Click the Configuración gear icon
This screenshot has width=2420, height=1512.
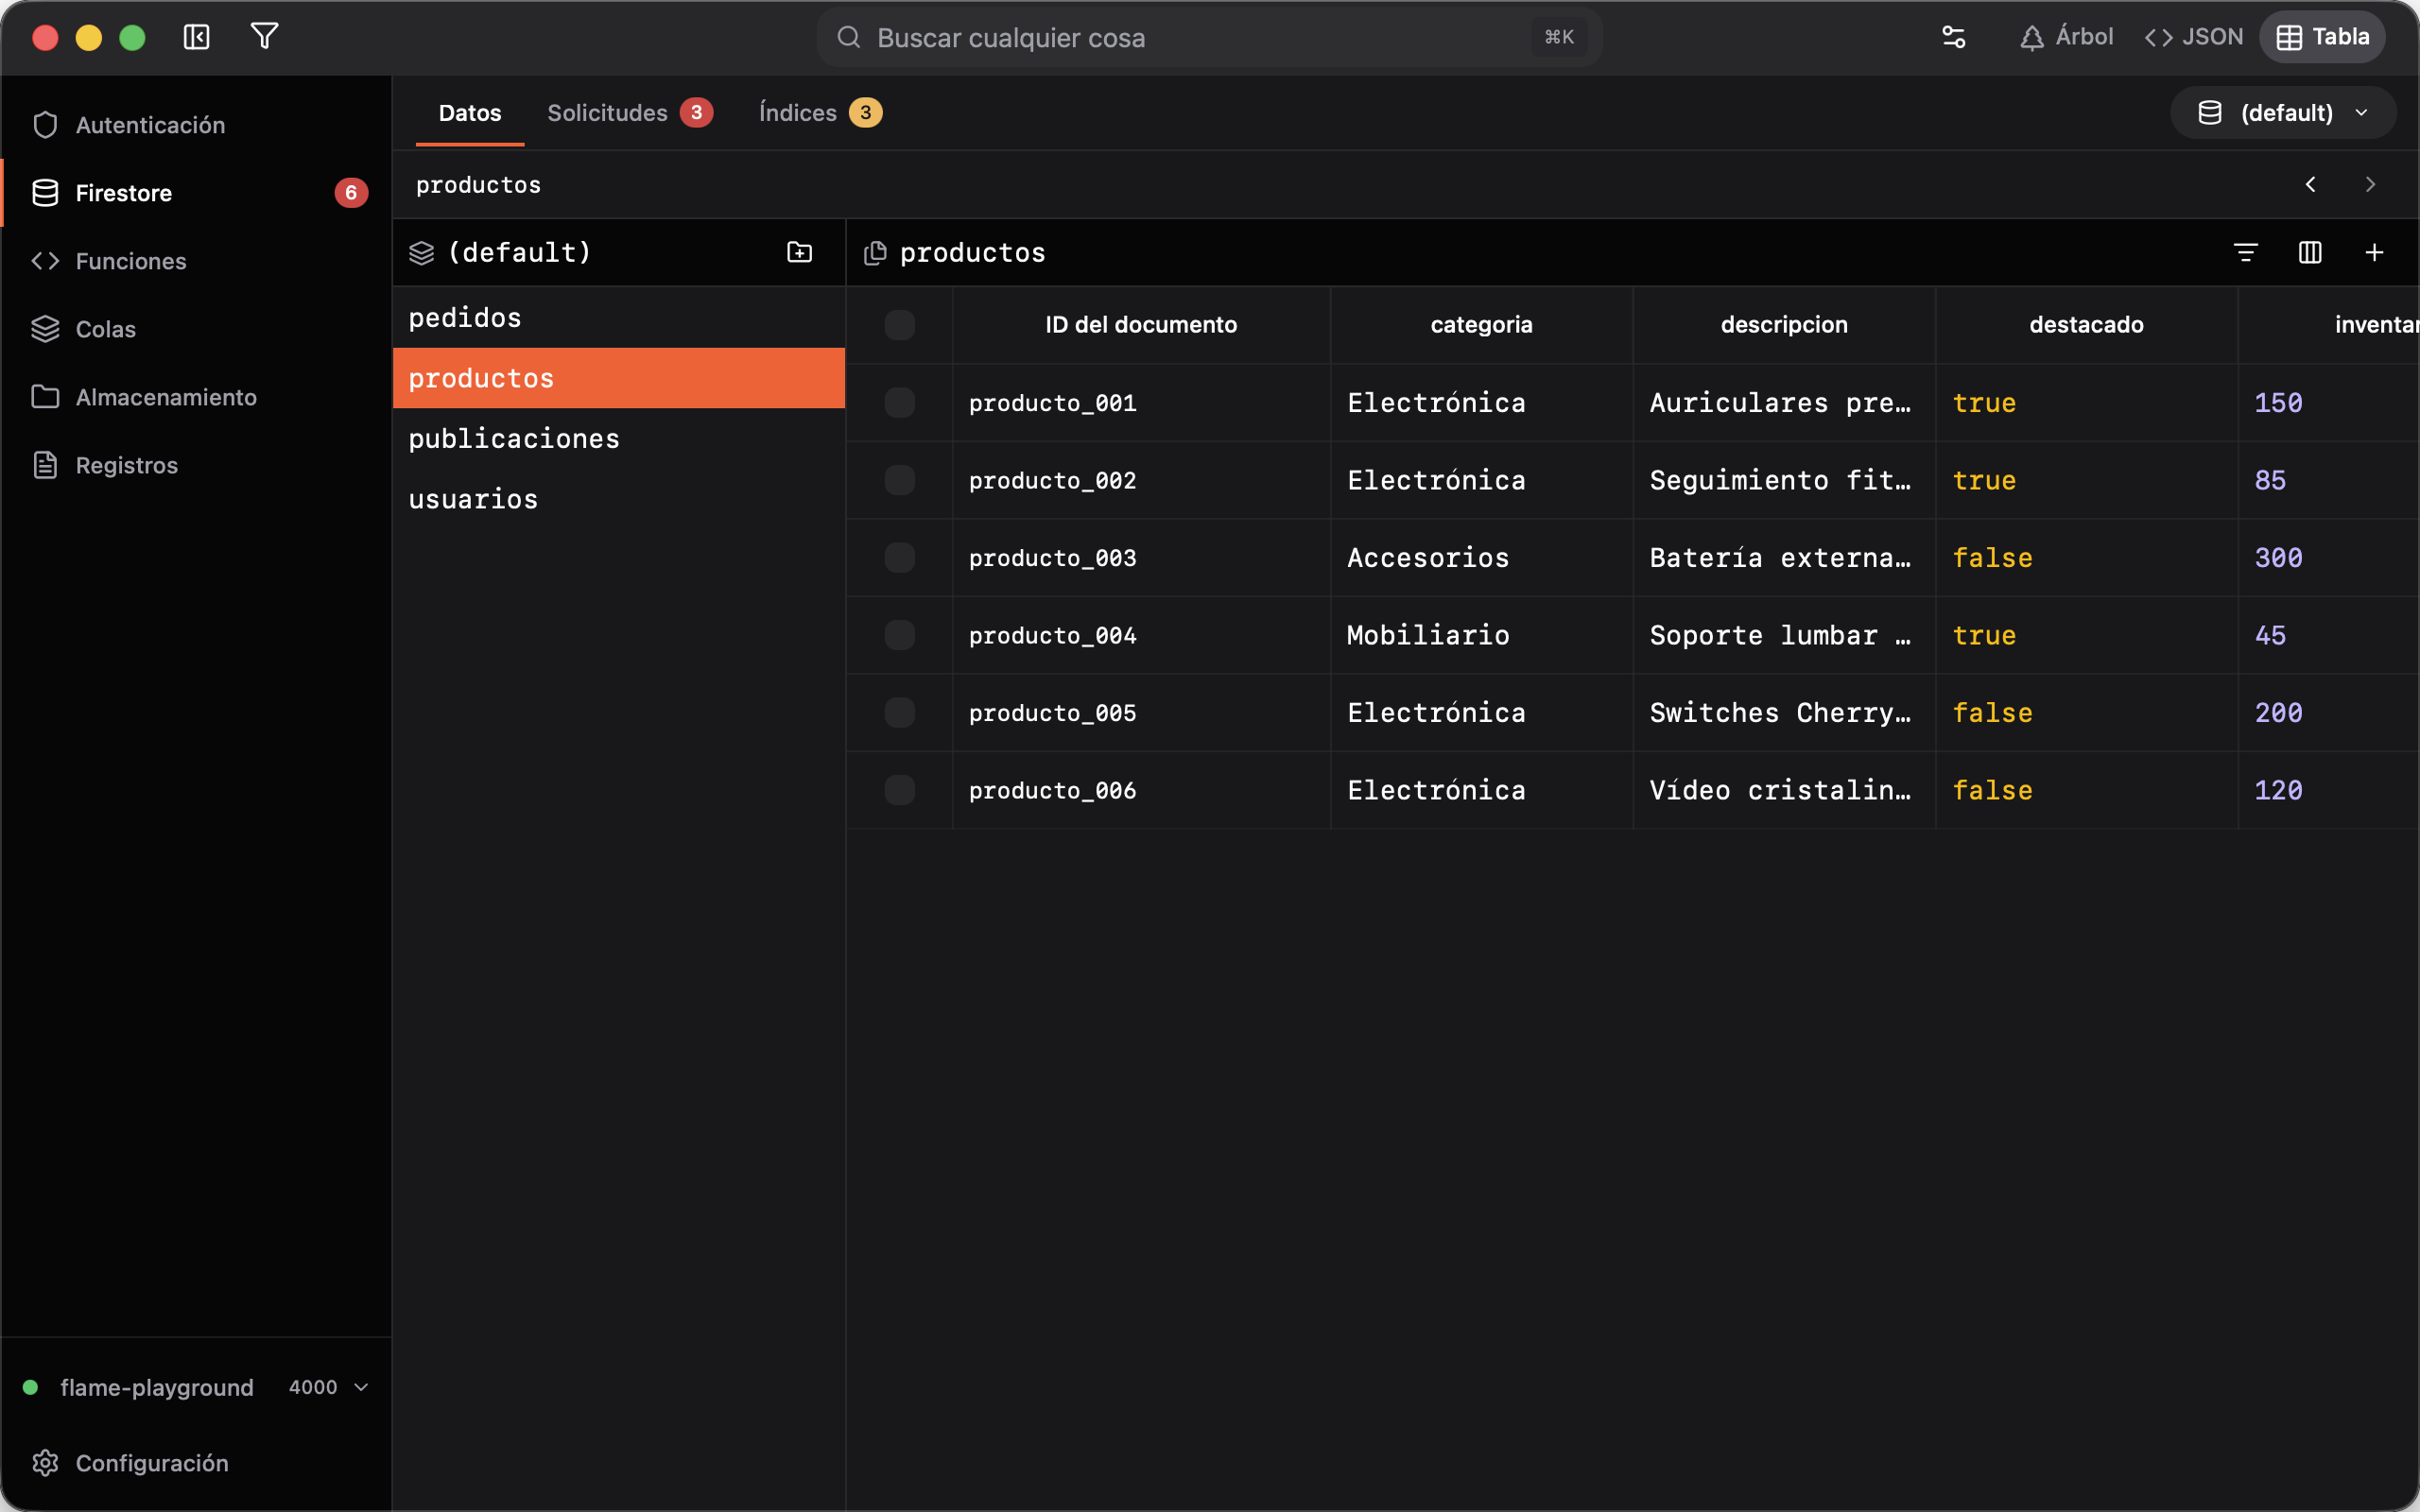click(45, 1463)
